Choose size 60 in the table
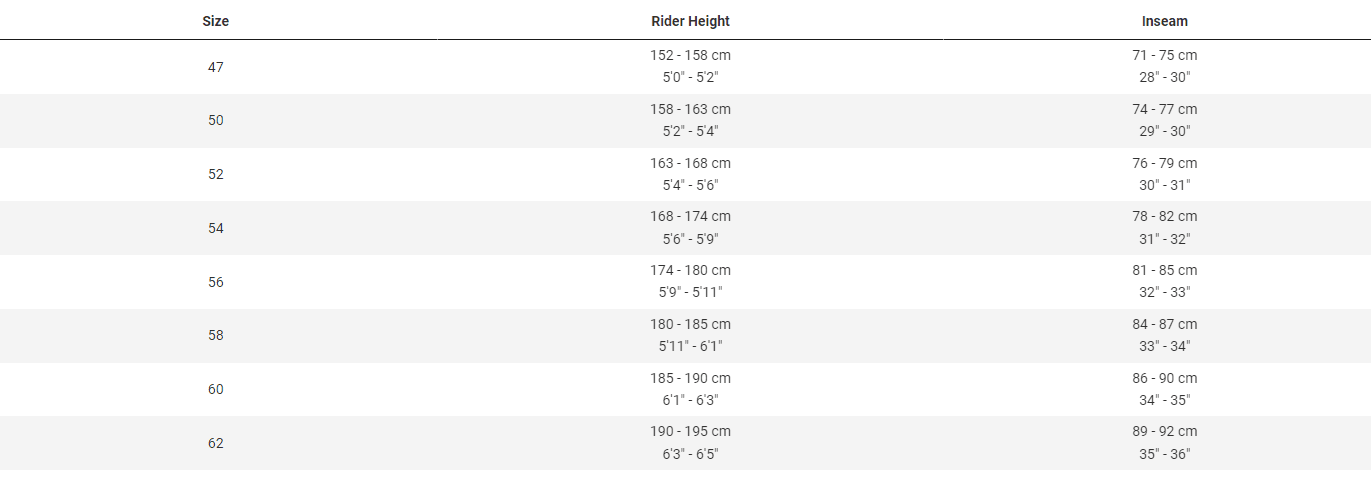This screenshot has width=1371, height=485. (216, 389)
